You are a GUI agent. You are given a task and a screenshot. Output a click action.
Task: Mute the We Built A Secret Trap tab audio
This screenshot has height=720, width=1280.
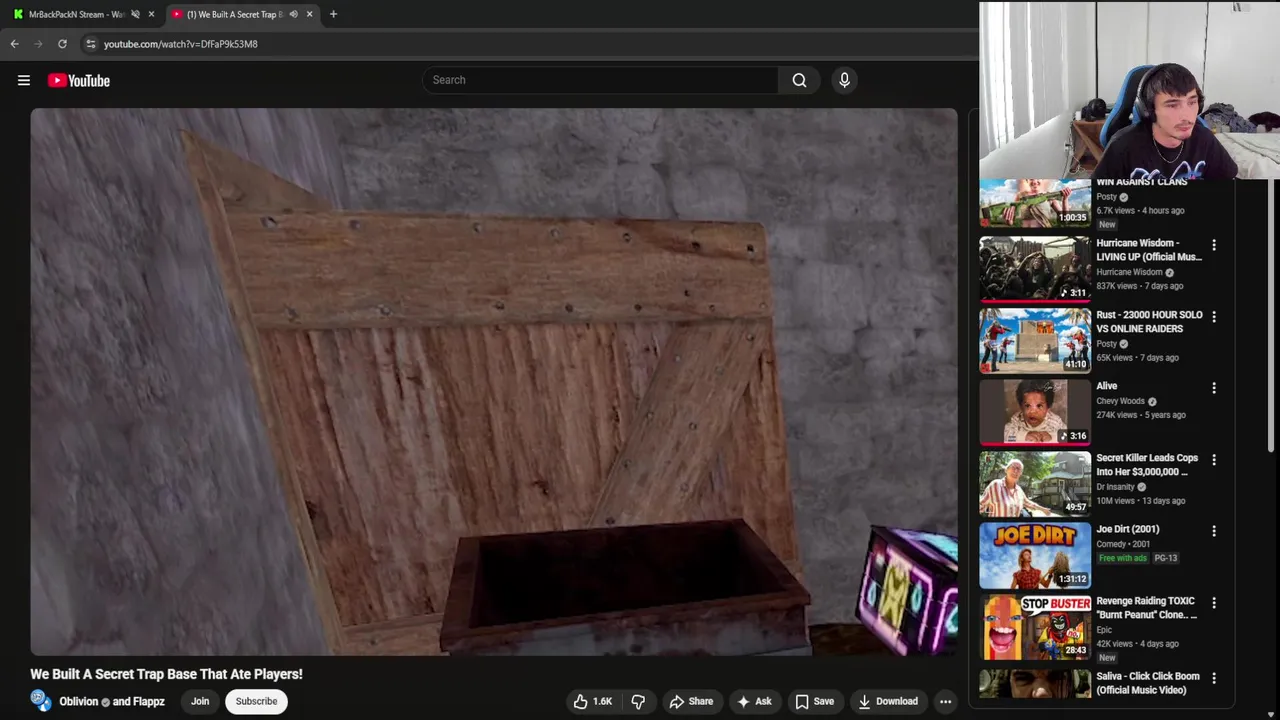click(x=293, y=14)
